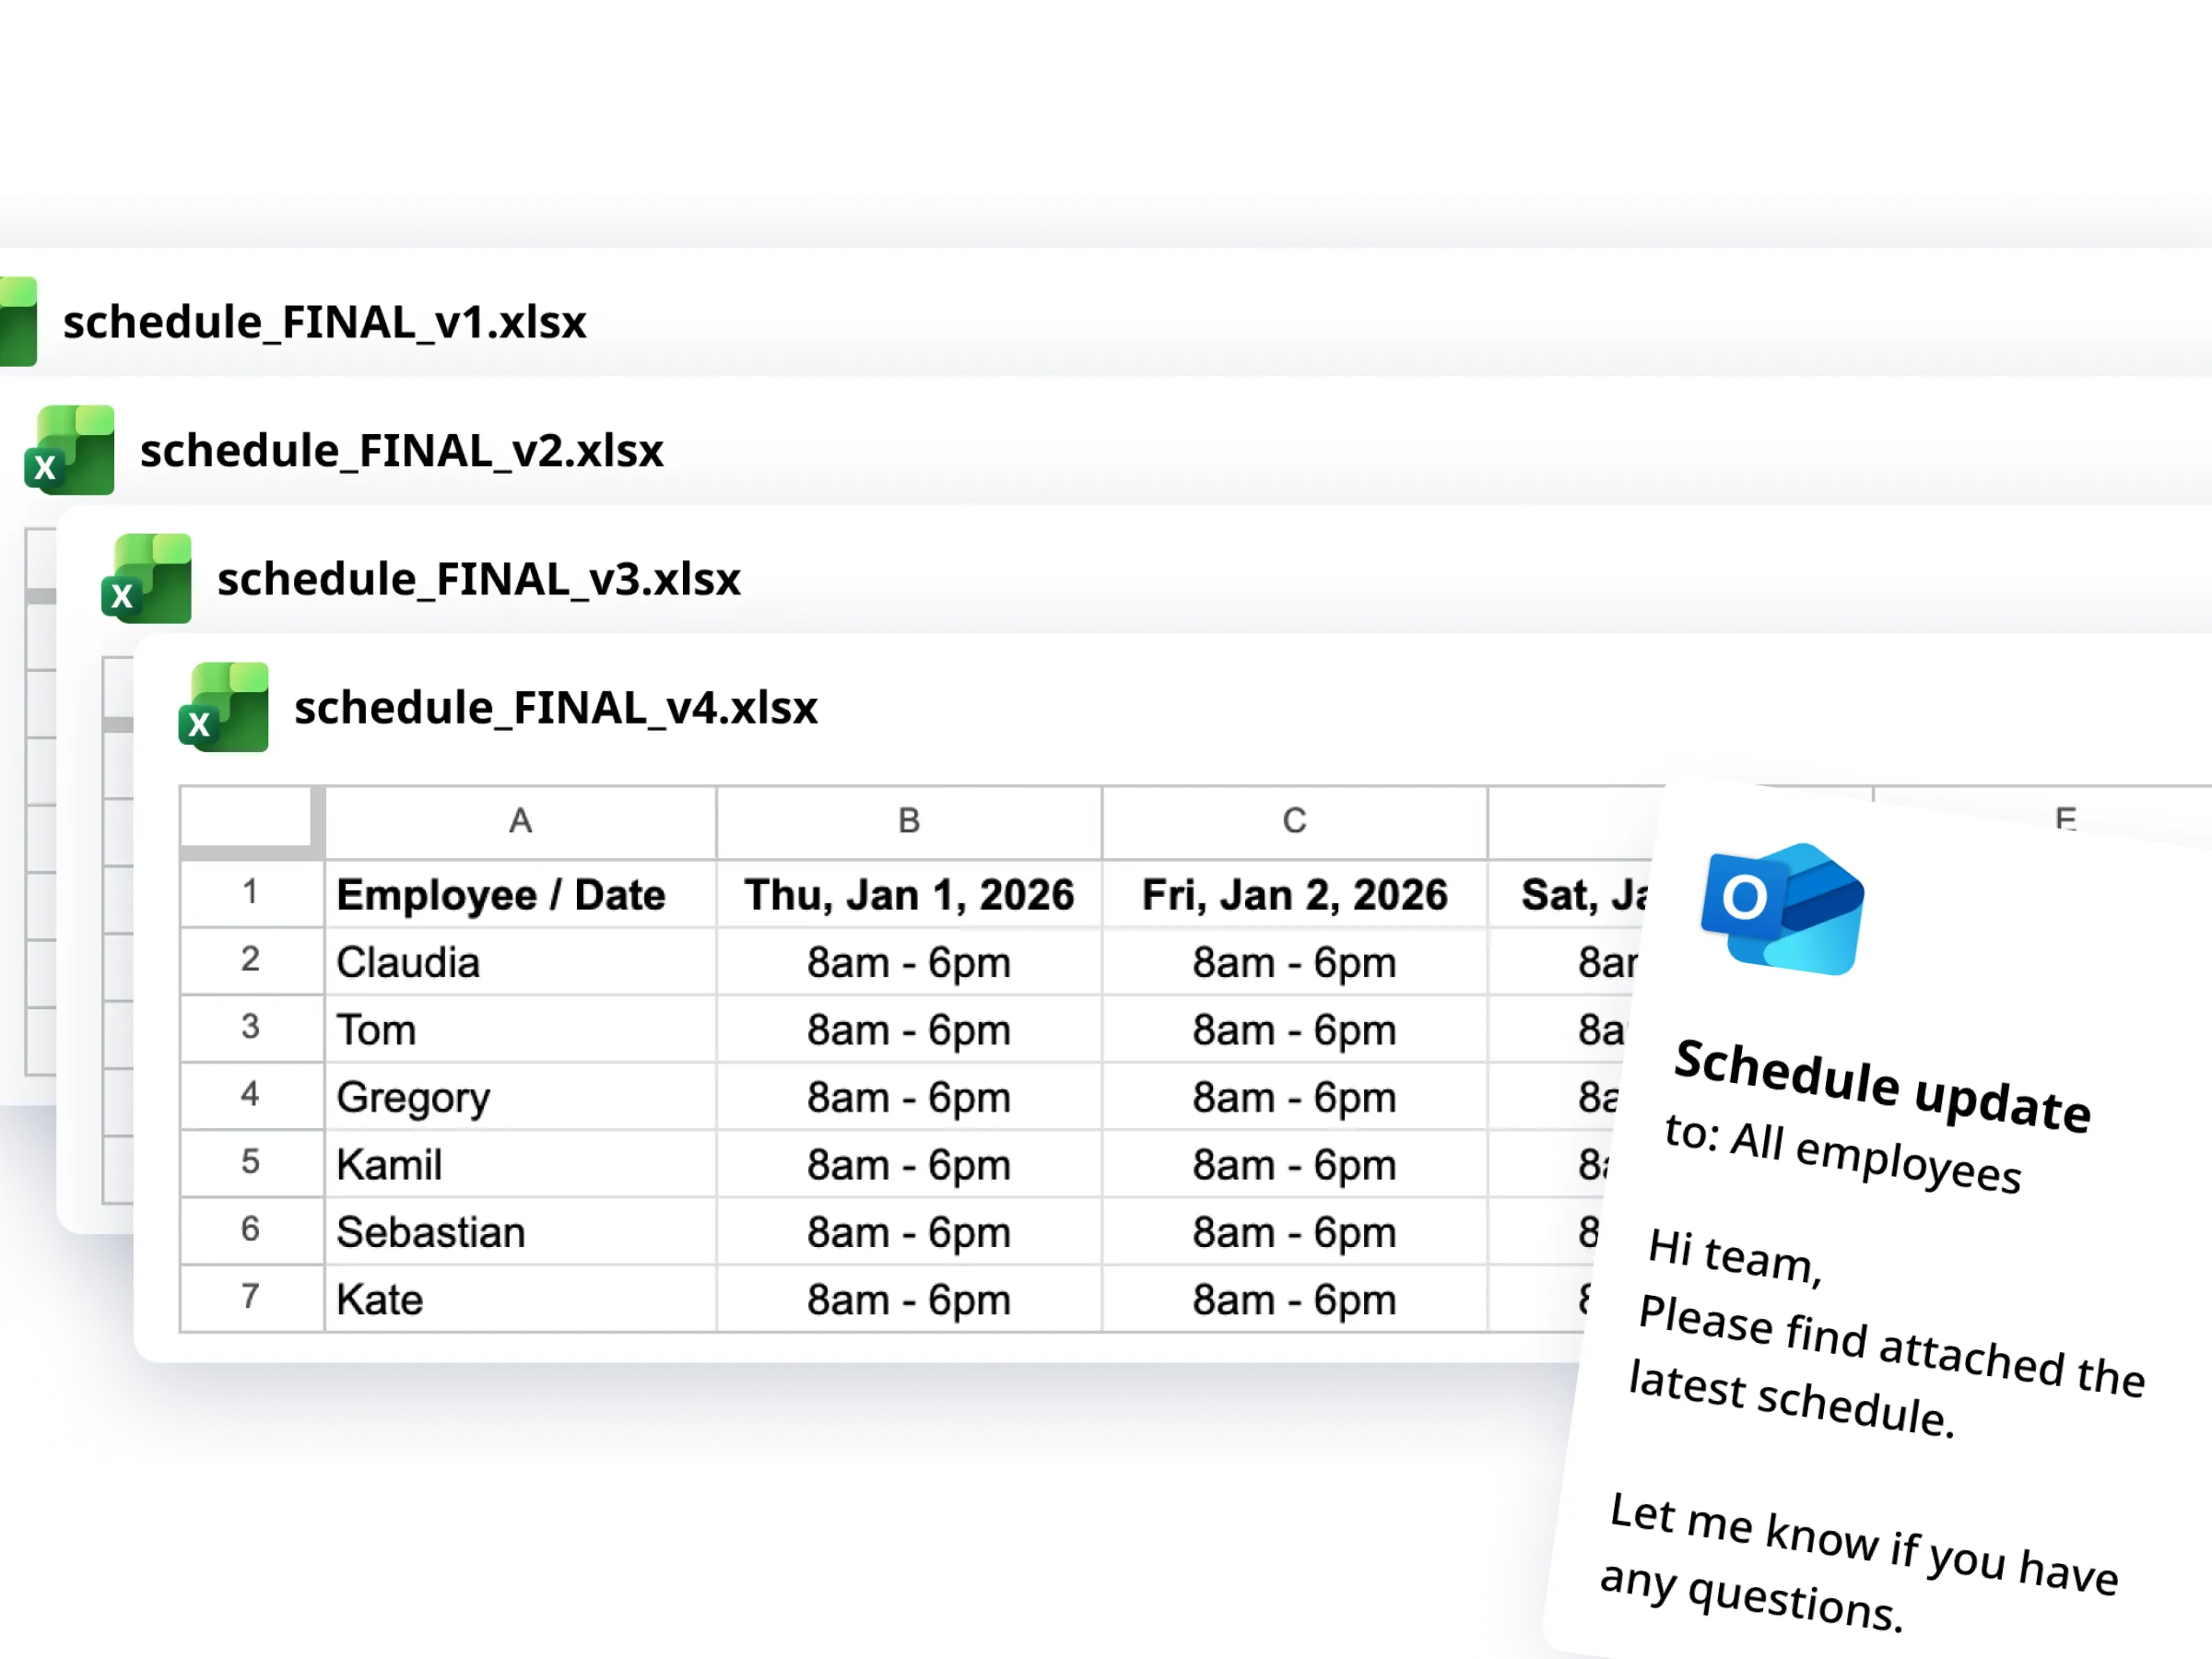Click Kate's Friday shift cell

[1295, 1299]
